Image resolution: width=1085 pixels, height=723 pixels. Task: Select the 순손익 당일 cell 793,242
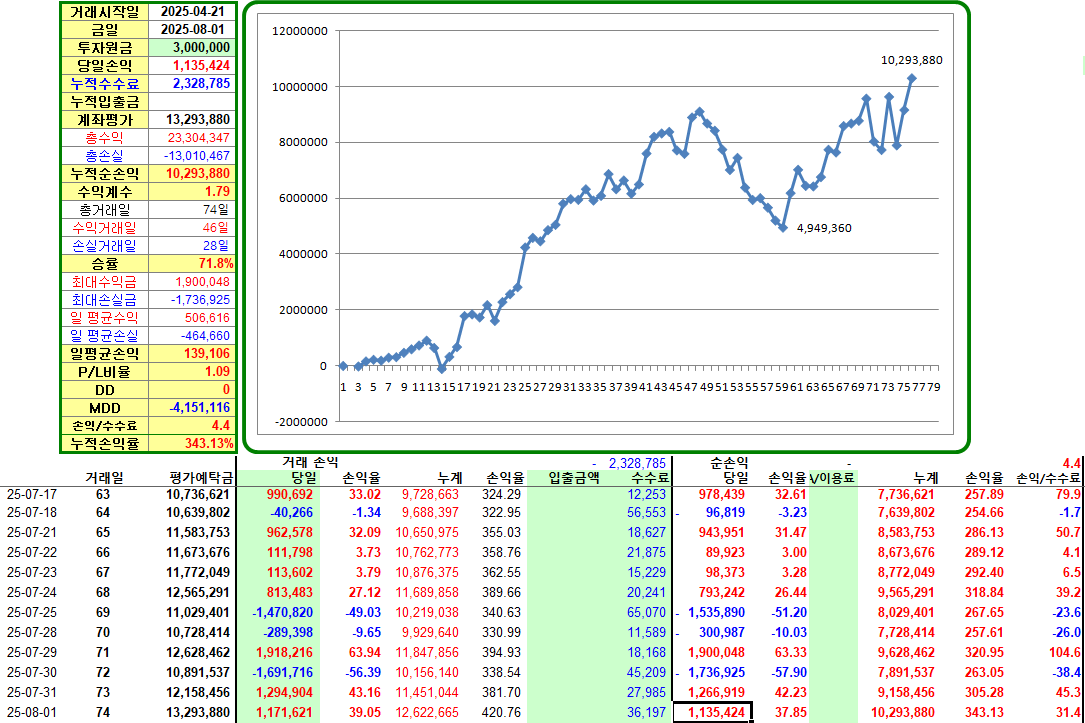click(x=721, y=593)
